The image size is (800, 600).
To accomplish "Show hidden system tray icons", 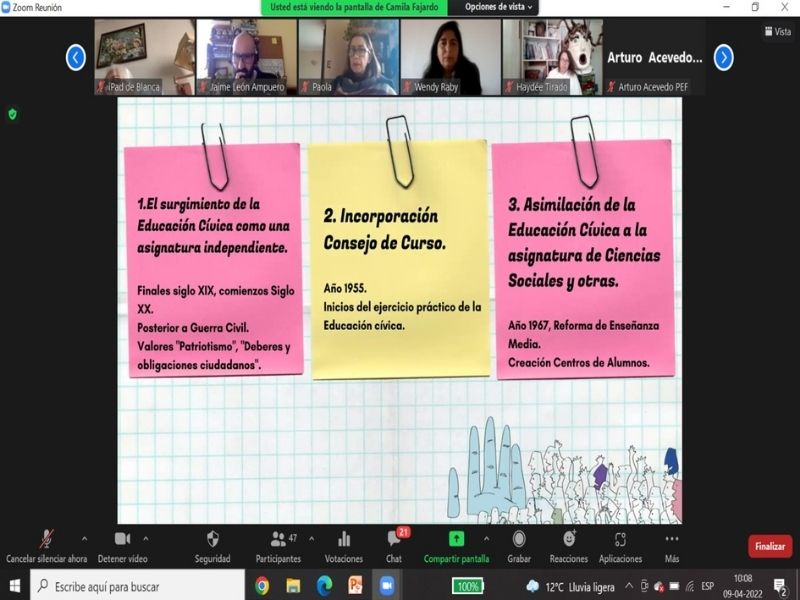I will tap(629, 586).
